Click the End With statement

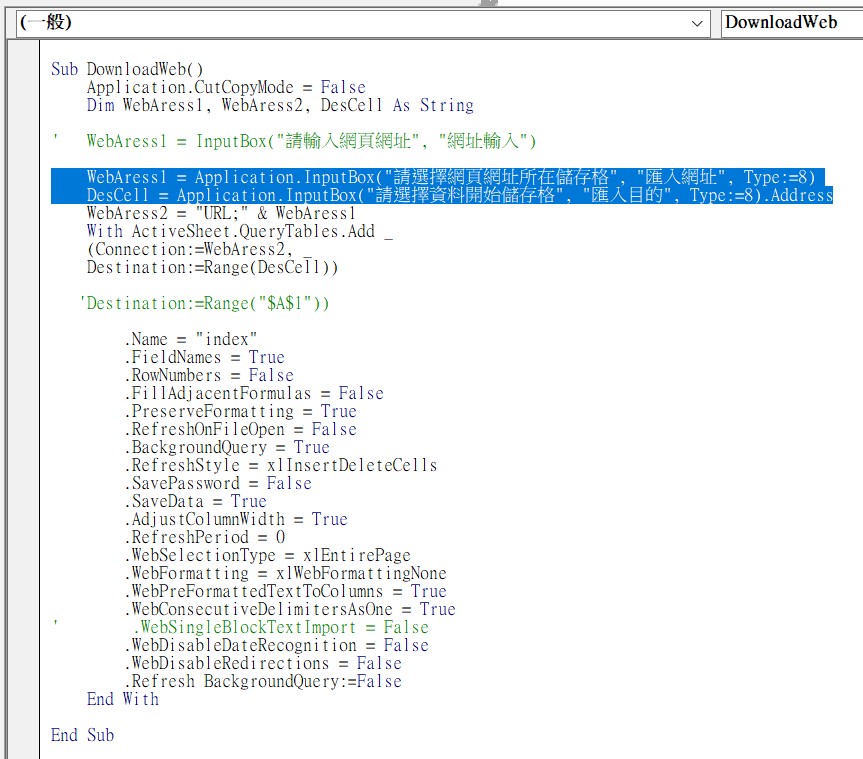123,700
